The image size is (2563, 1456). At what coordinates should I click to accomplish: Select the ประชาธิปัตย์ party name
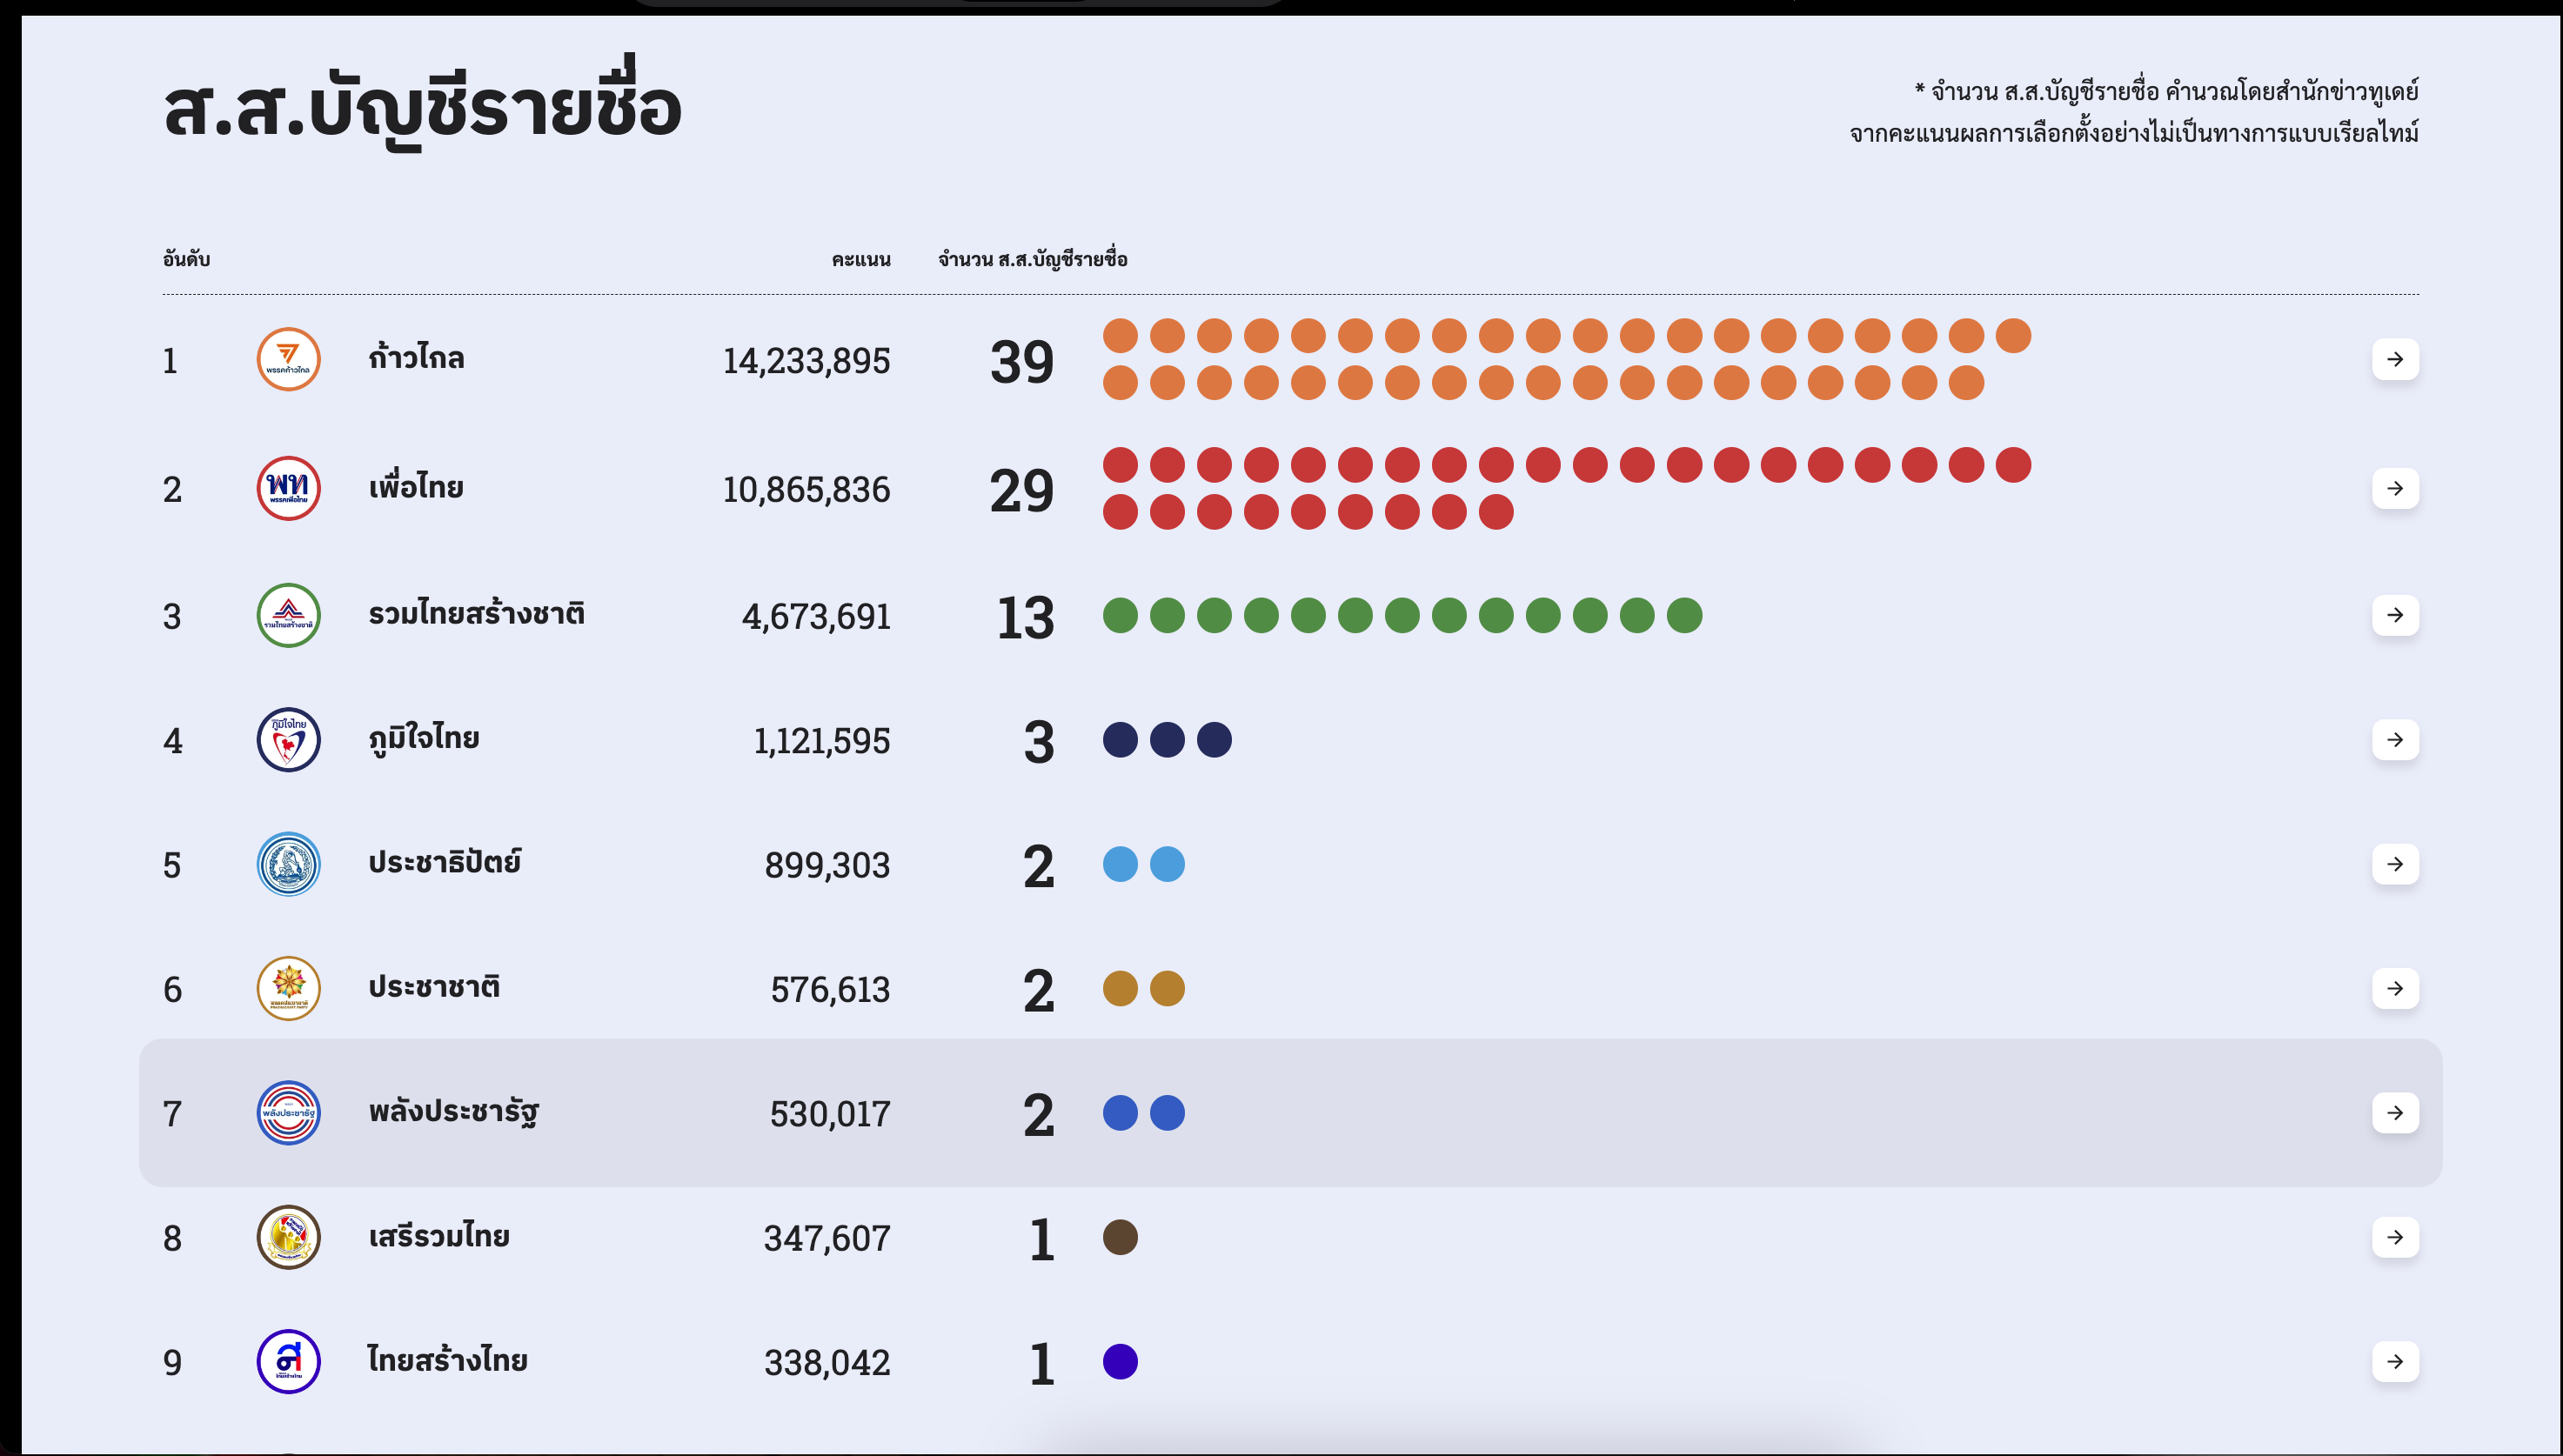(444, 863)
